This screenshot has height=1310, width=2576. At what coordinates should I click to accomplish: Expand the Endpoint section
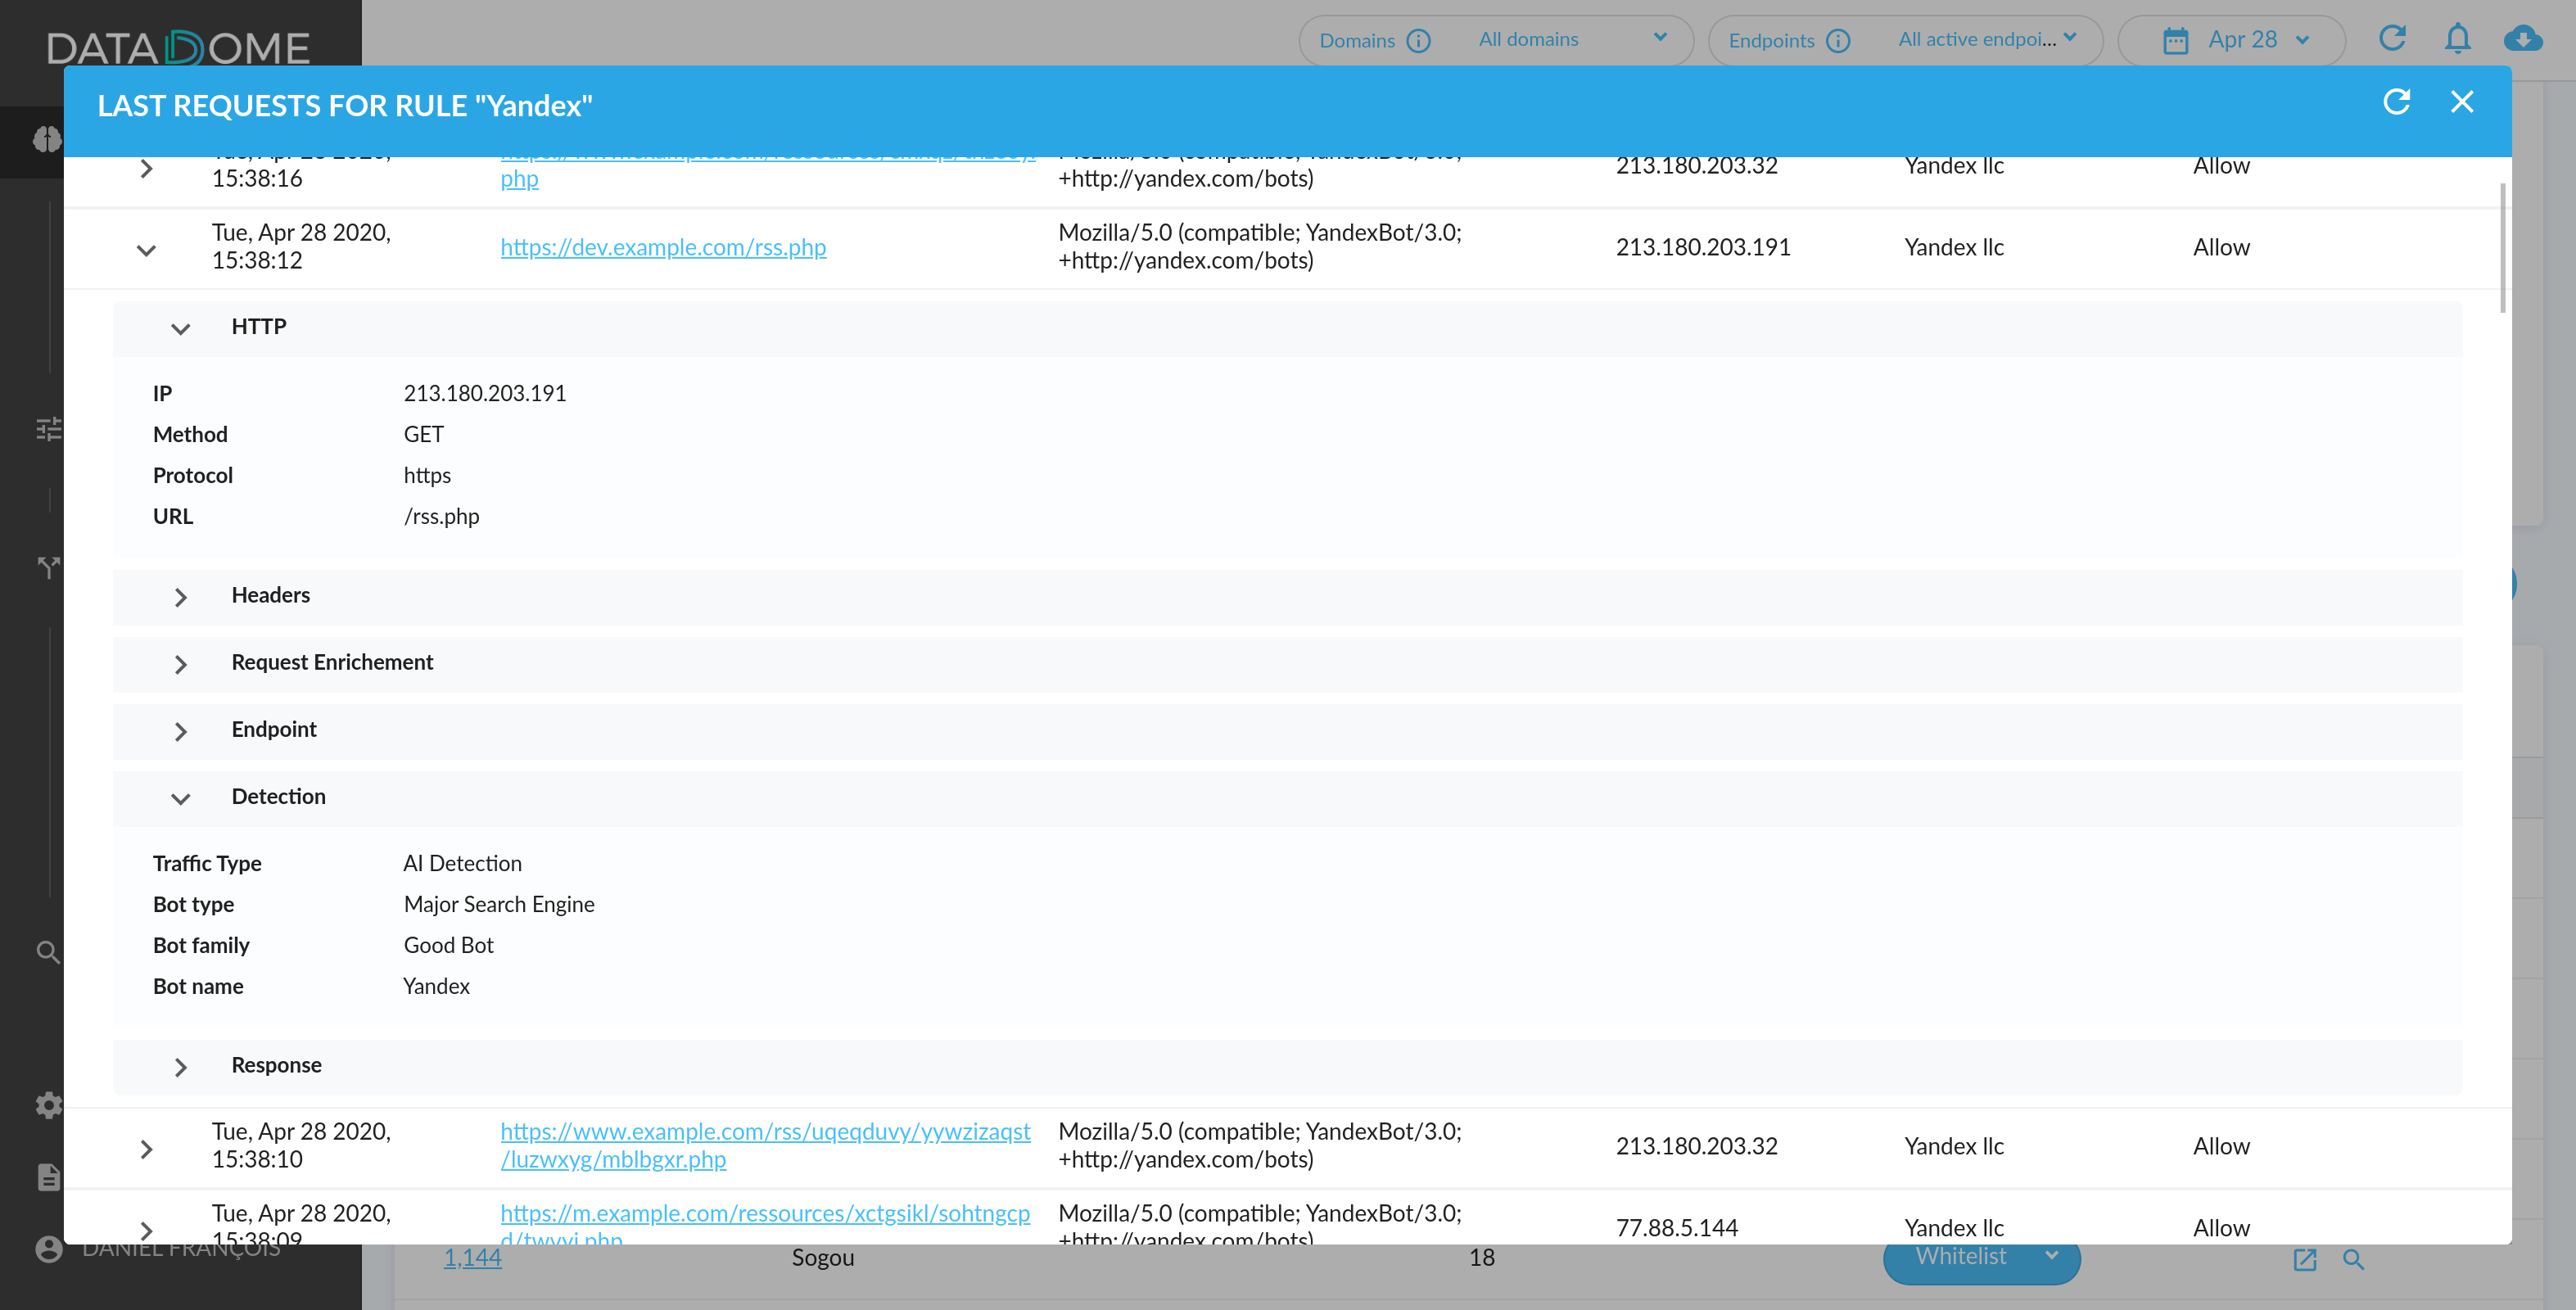tap(180, 731)
